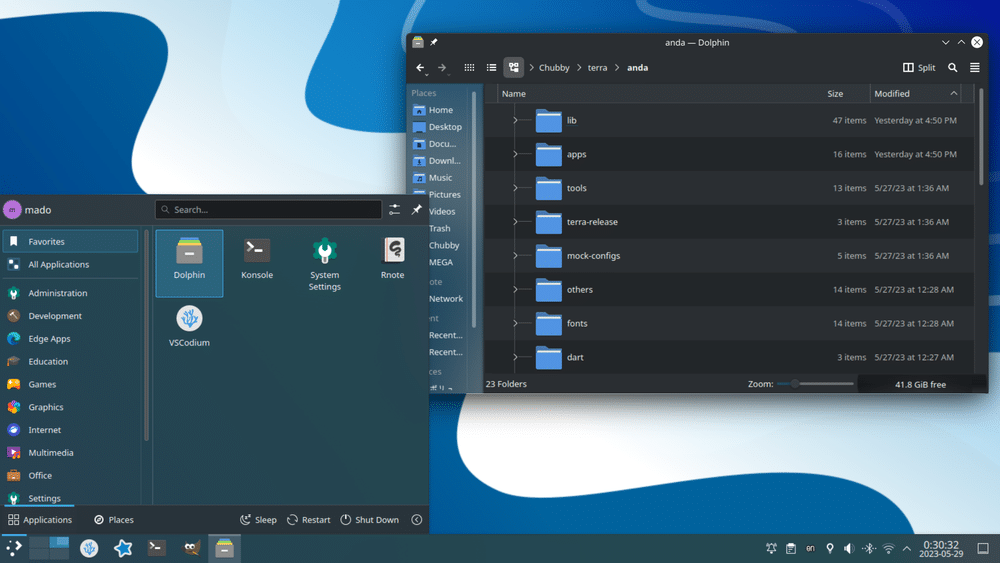Viewport: 1000px width, 563px height.
Task: Select Details tree view mode in Dolphin
Action: (x=513, y=68)
